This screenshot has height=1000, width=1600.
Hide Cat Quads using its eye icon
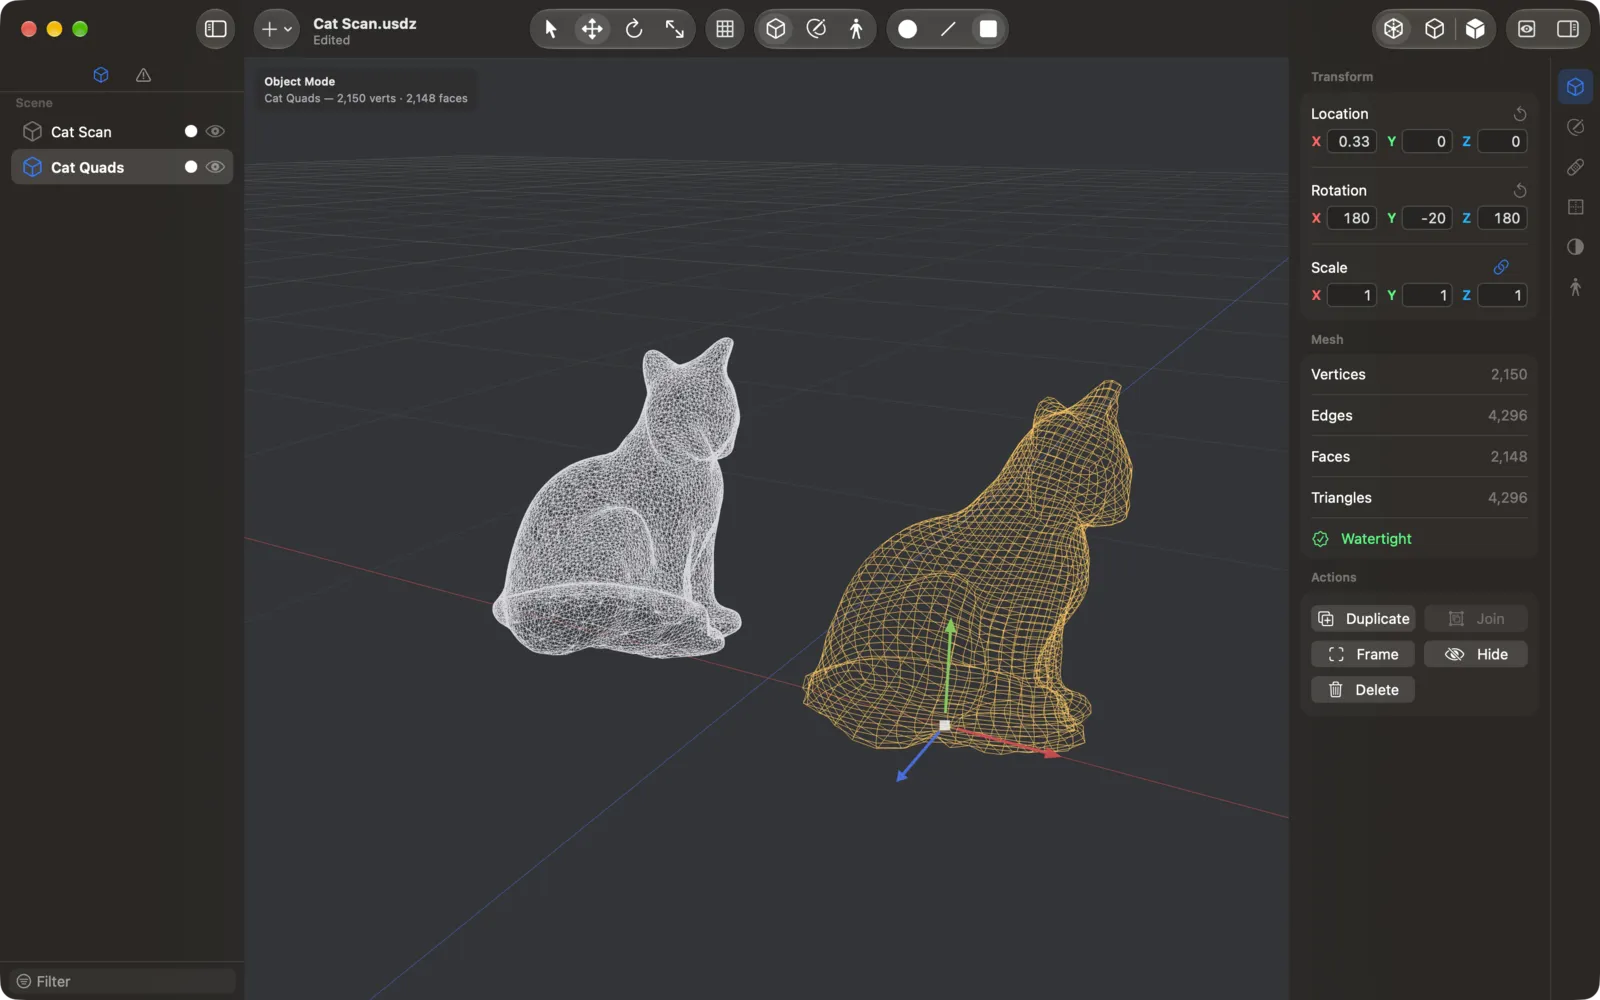pos(215,167)
